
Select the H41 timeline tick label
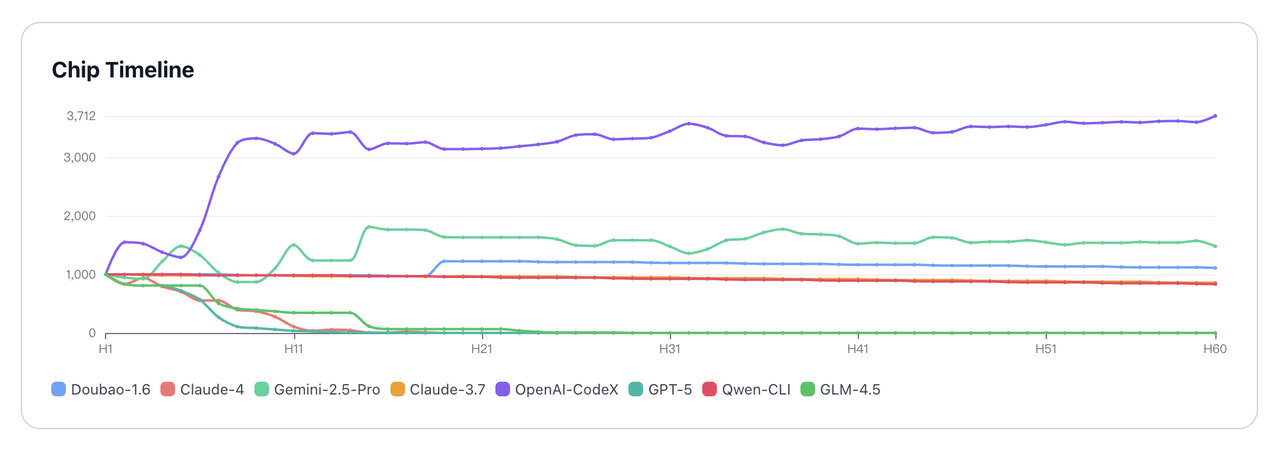pyautogui.click(x=857, y=350)
